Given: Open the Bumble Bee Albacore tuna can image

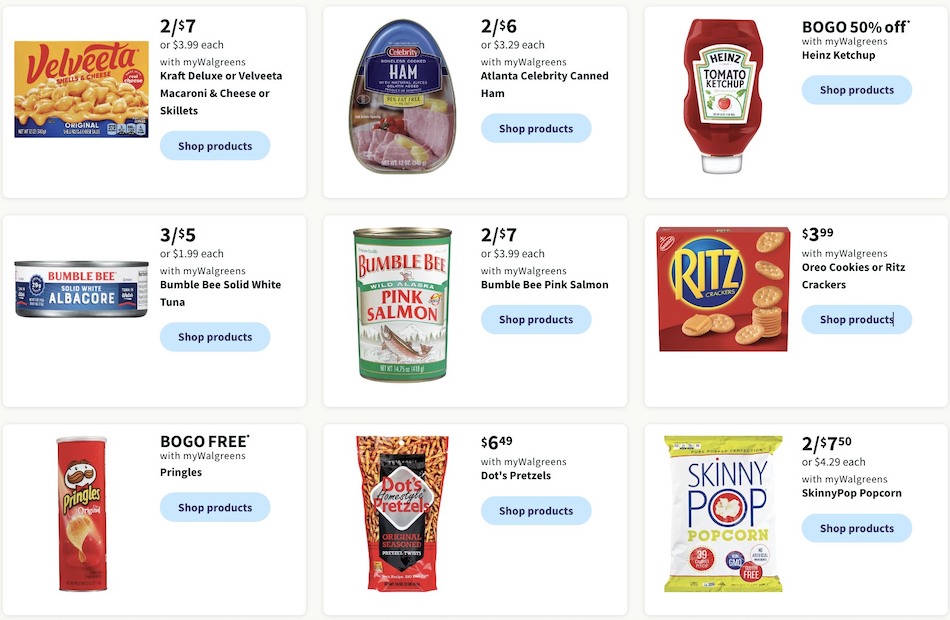Looking at the screenshot, I should click(x=81, y=290).
